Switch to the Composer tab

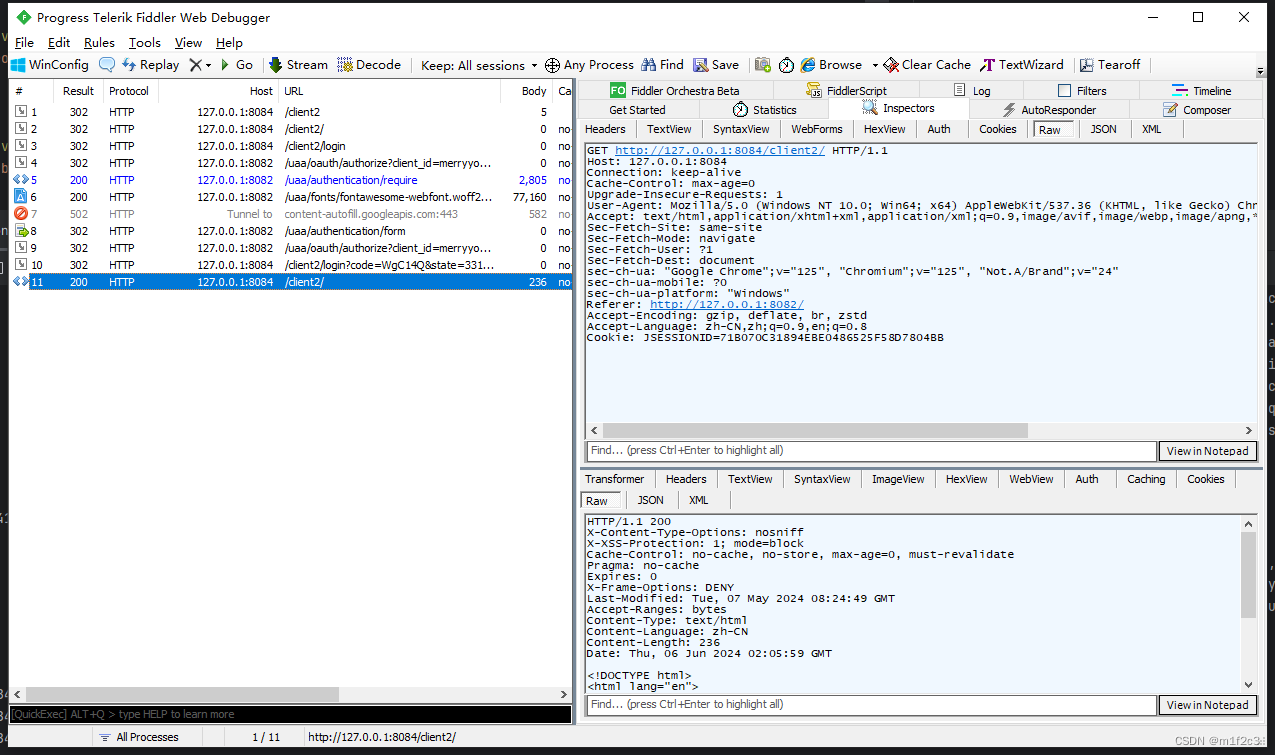tap(1197, 110)
